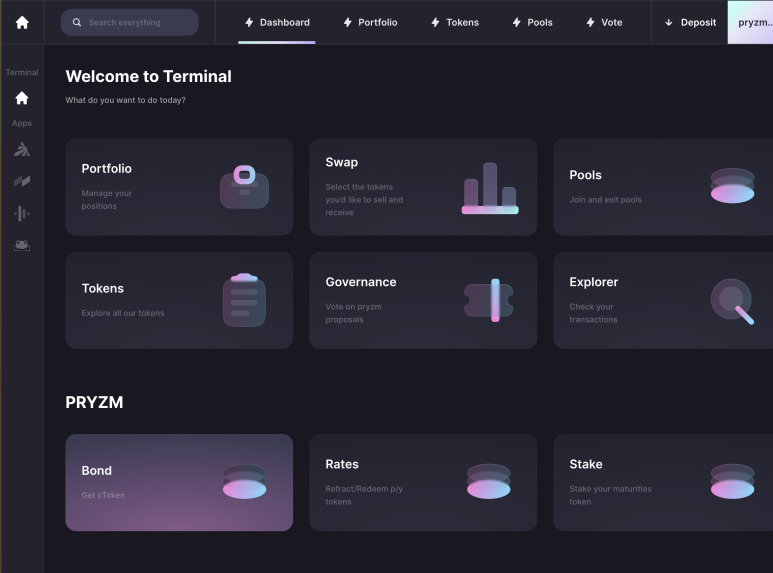773x573 pixels.
Task: Click the Explorer card magnifying glass icon
Action: tap(732, 301)
